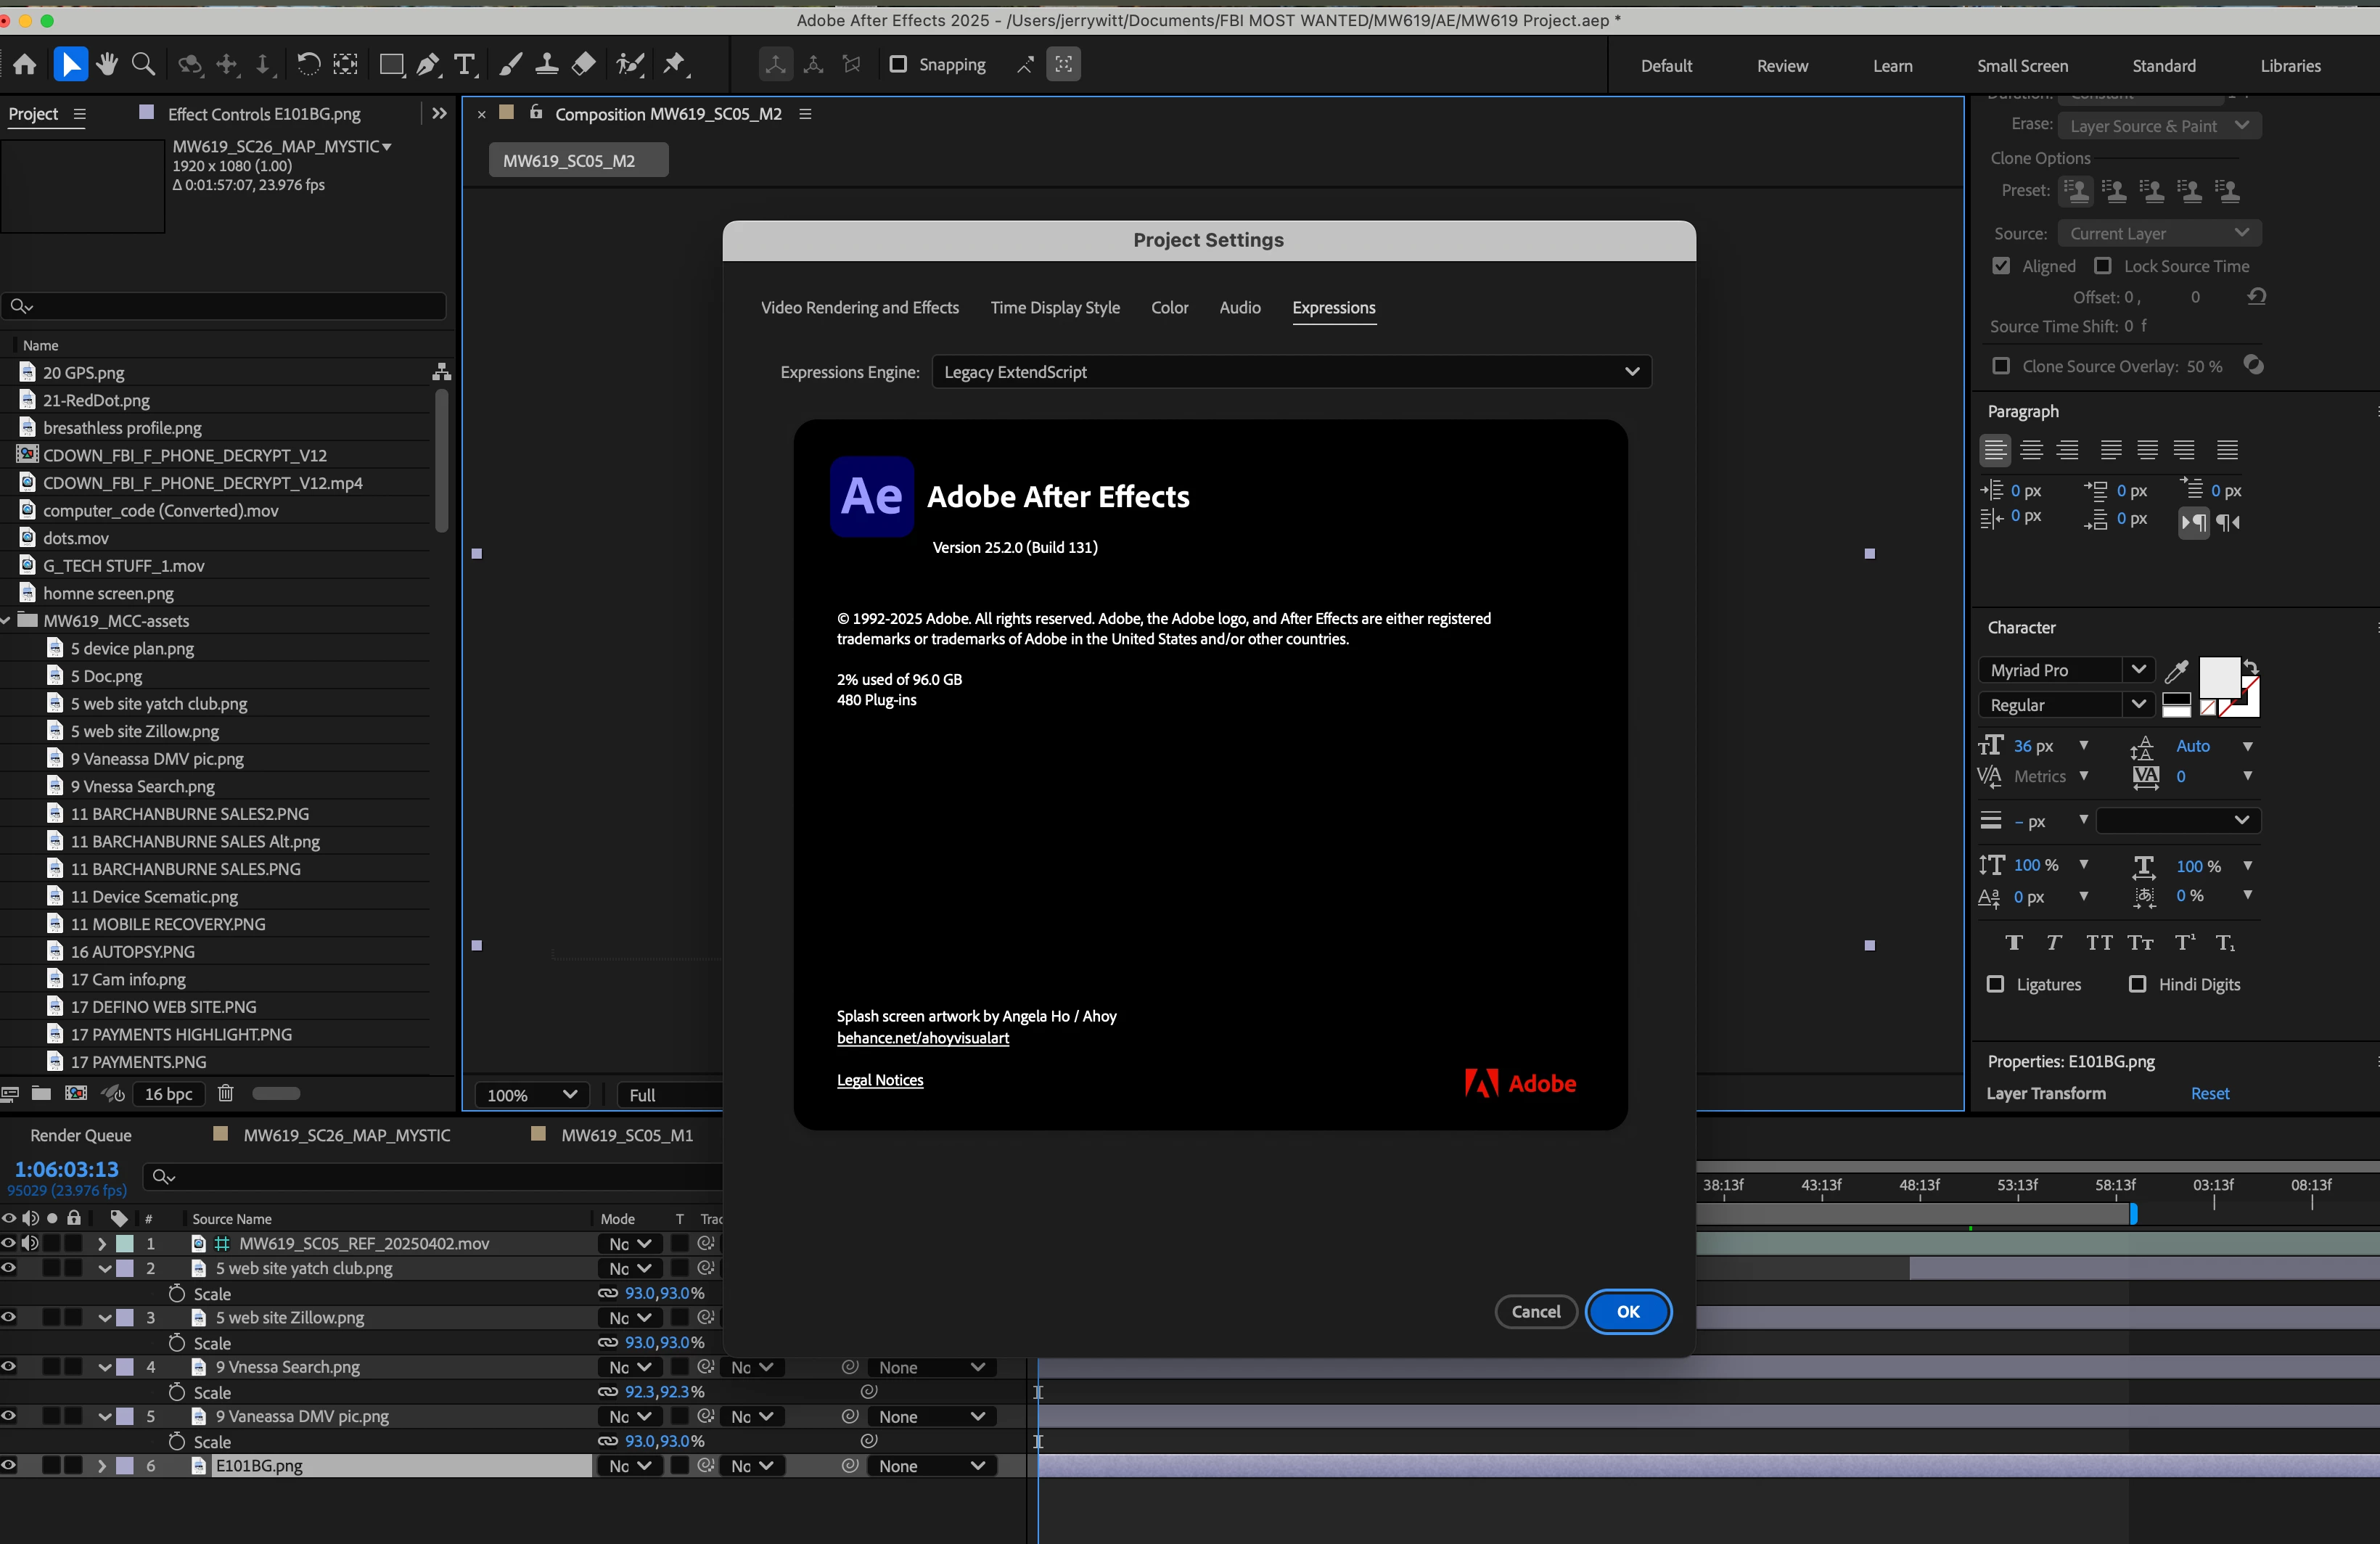Select the Clone Stamp tool
The width and height of the screenshot is (2380, 1544).
(x=547, y=65)
